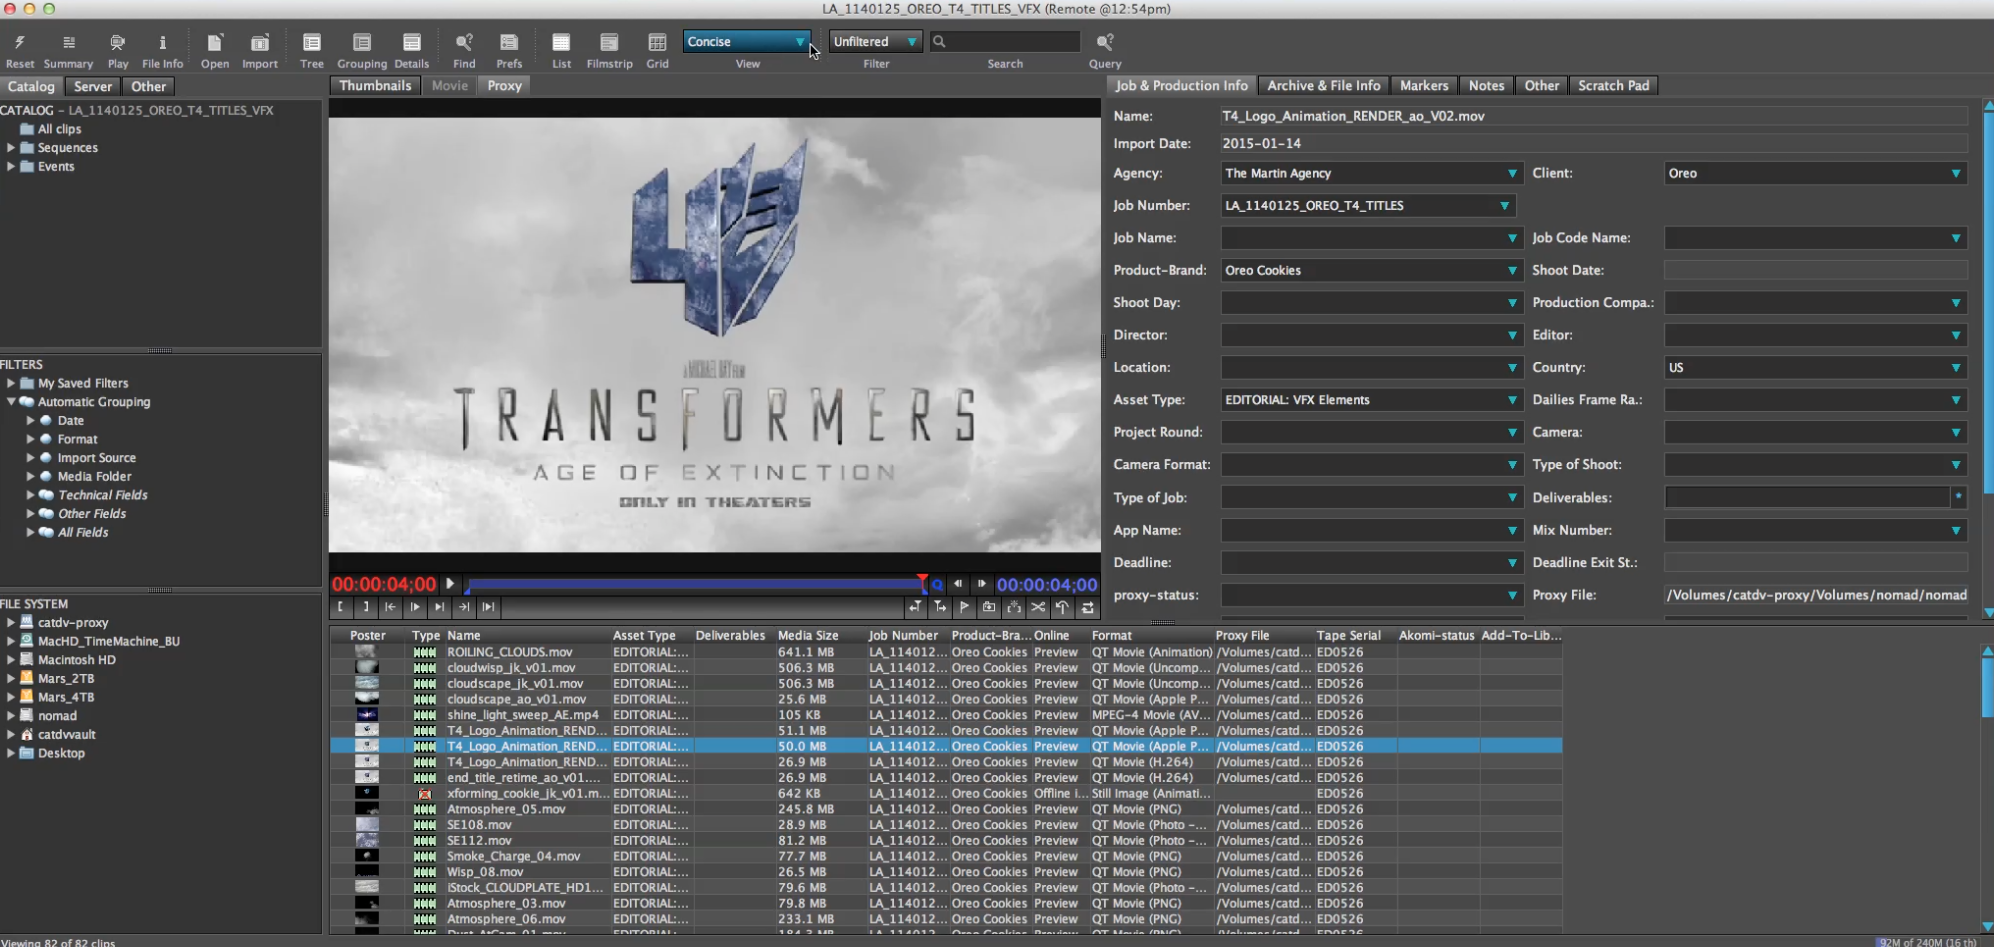The width and height of the screenshot is (1994, 947).
Task: Open the Scratch Pad tab
Action: 1613,86
